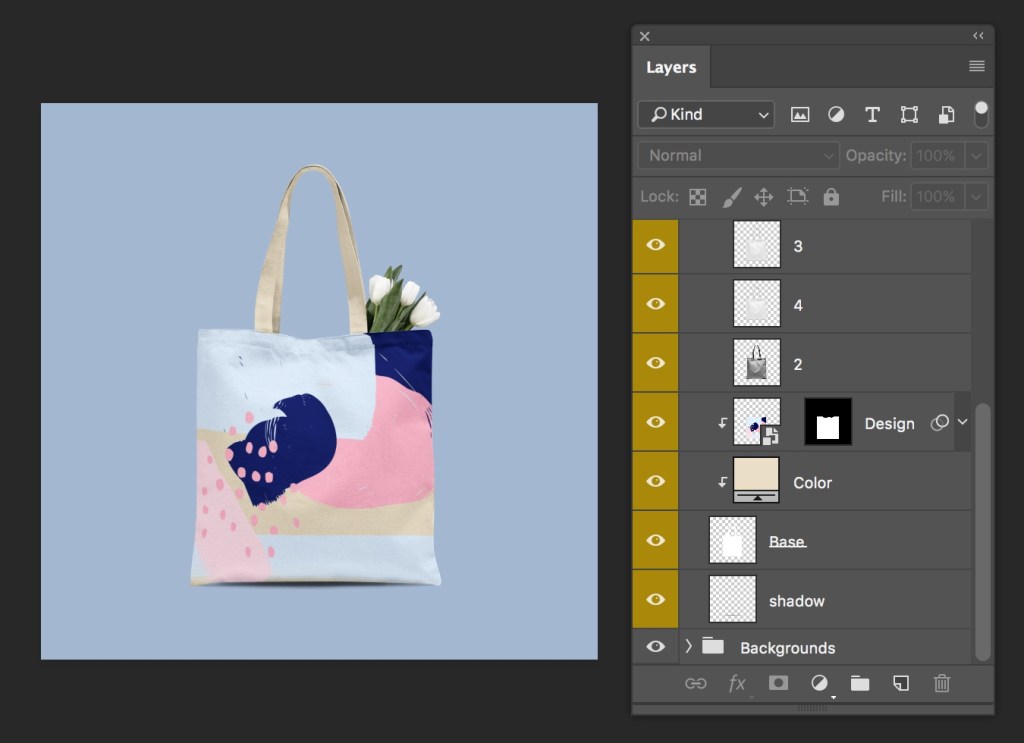Click the Delete layer button
The height and width of the screenshot is (743, 1024).
click(941, 684)
